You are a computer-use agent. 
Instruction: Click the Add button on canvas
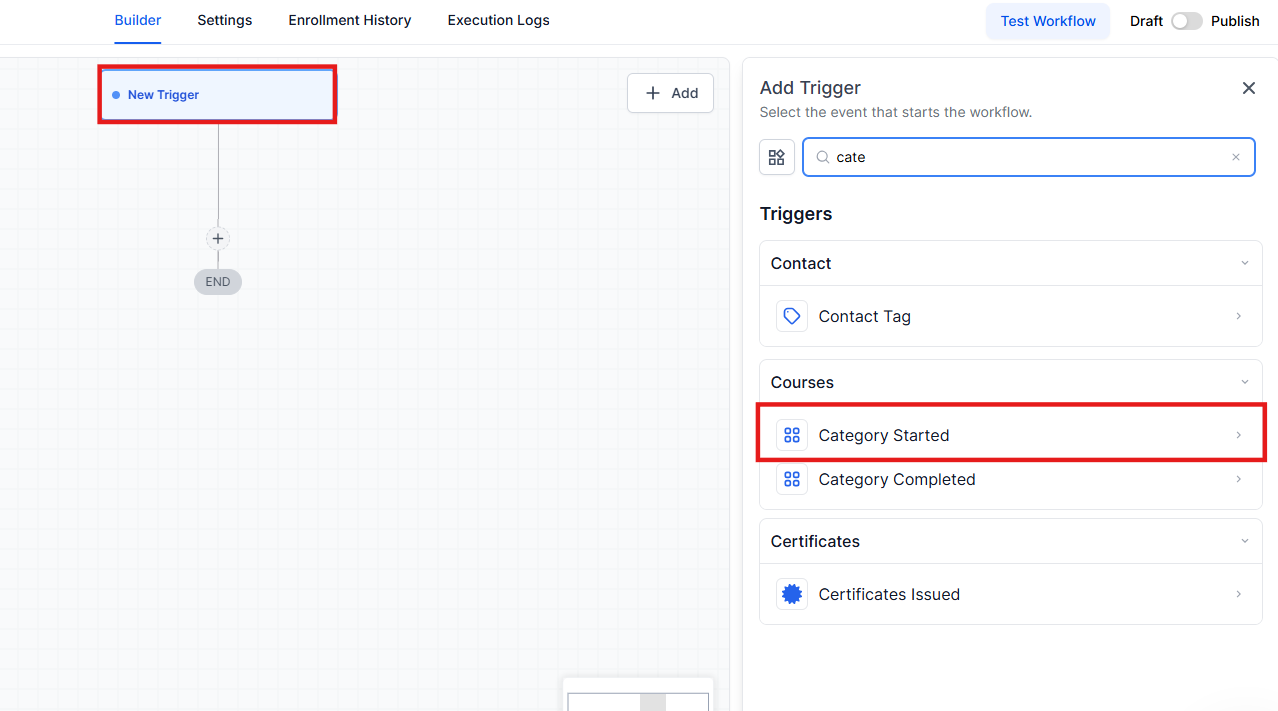(x=670, y=93)
